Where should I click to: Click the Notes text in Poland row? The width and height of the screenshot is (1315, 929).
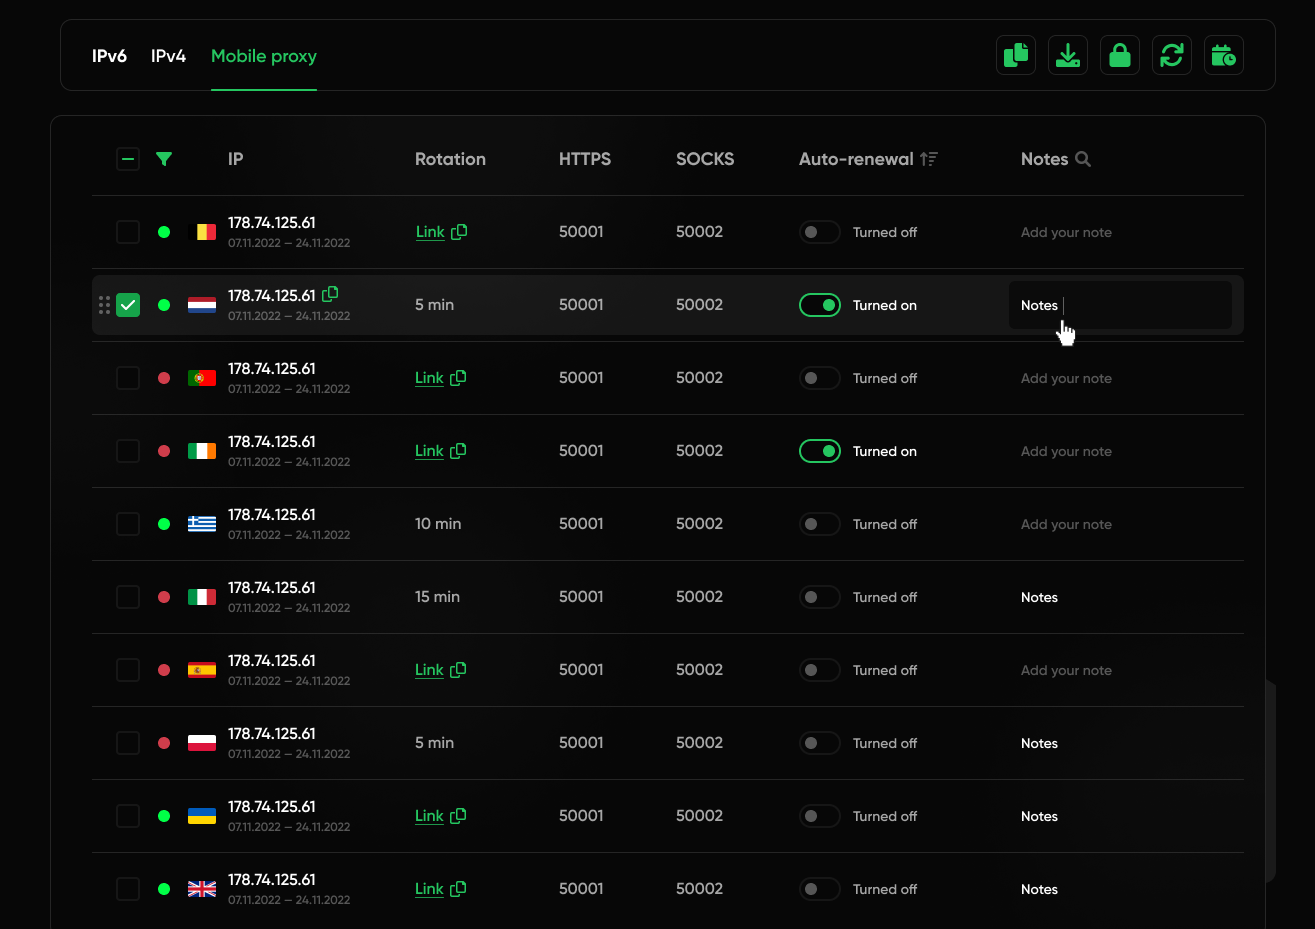(1039, 743)
